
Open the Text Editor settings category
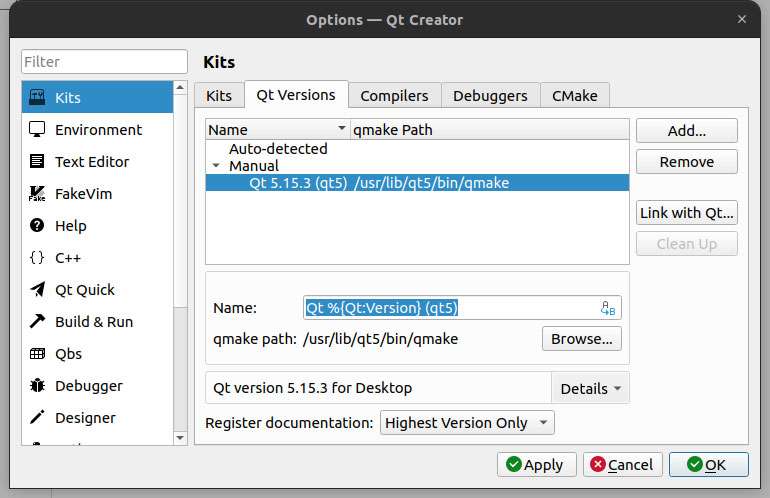click(91, 162)
